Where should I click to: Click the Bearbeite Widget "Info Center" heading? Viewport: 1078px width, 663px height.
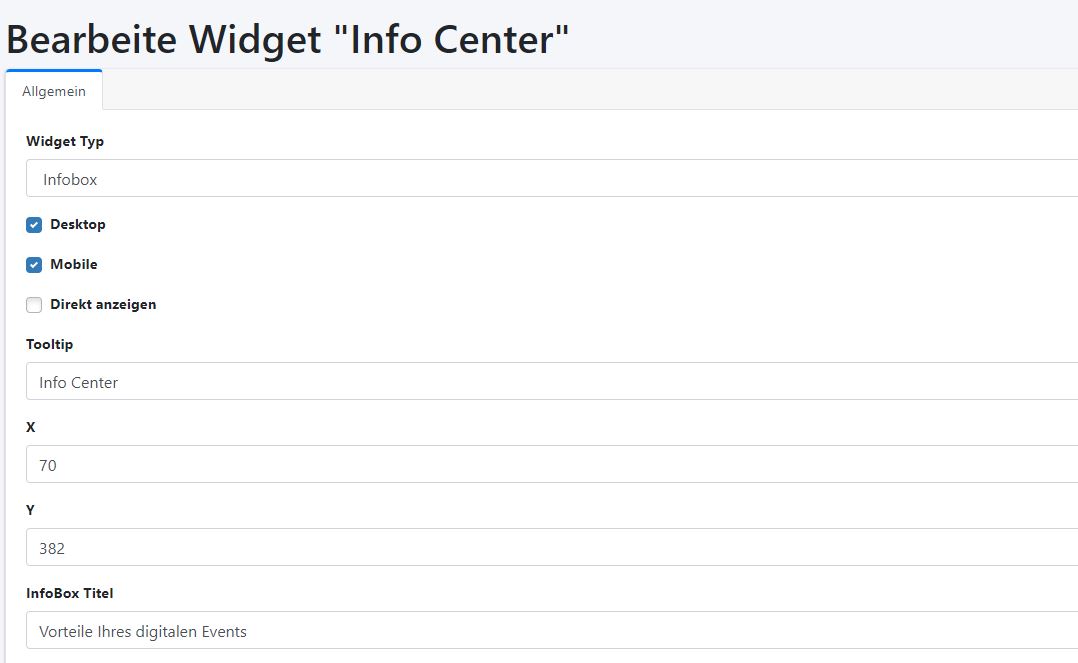[x=288, y=40]
